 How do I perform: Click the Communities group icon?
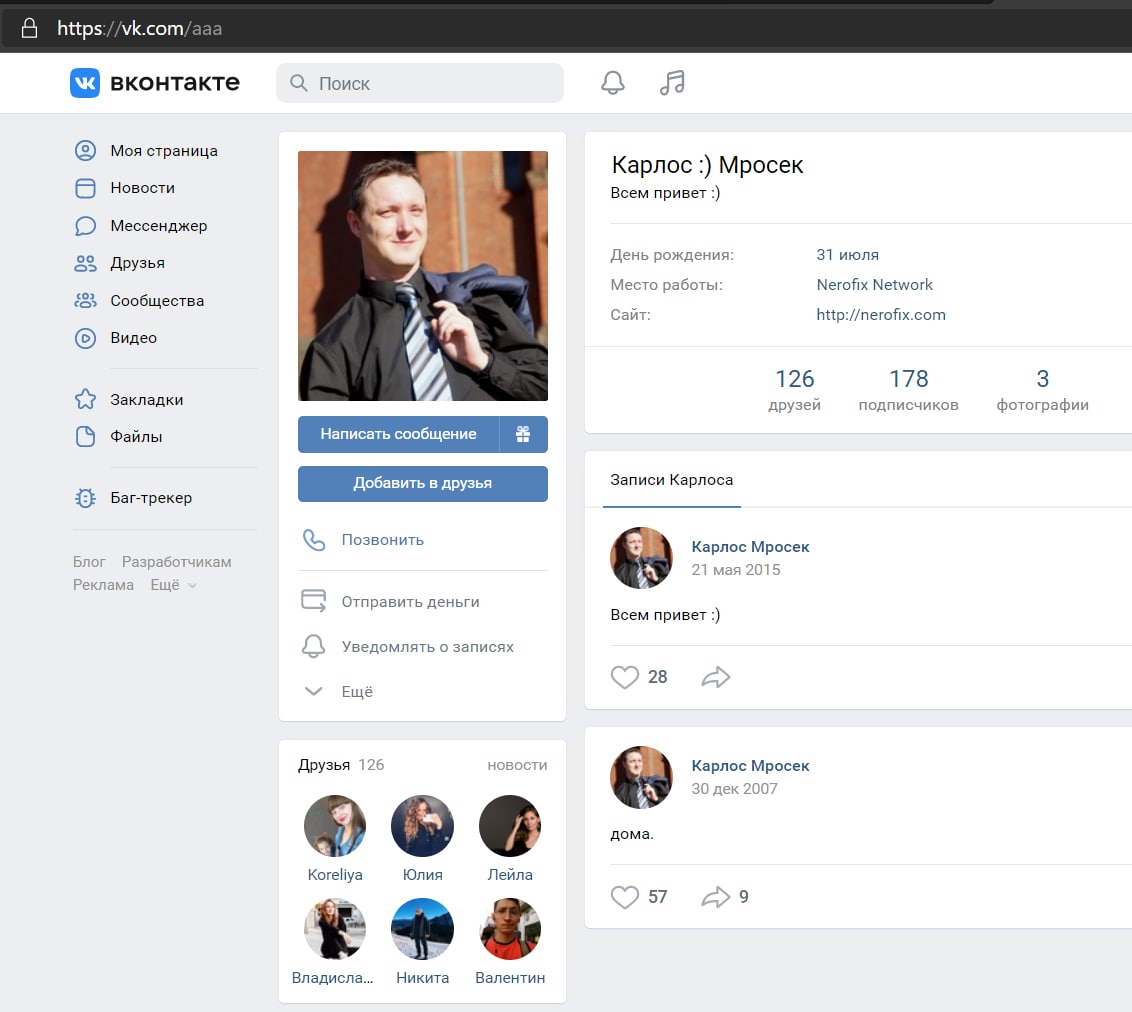click(85, 301)
